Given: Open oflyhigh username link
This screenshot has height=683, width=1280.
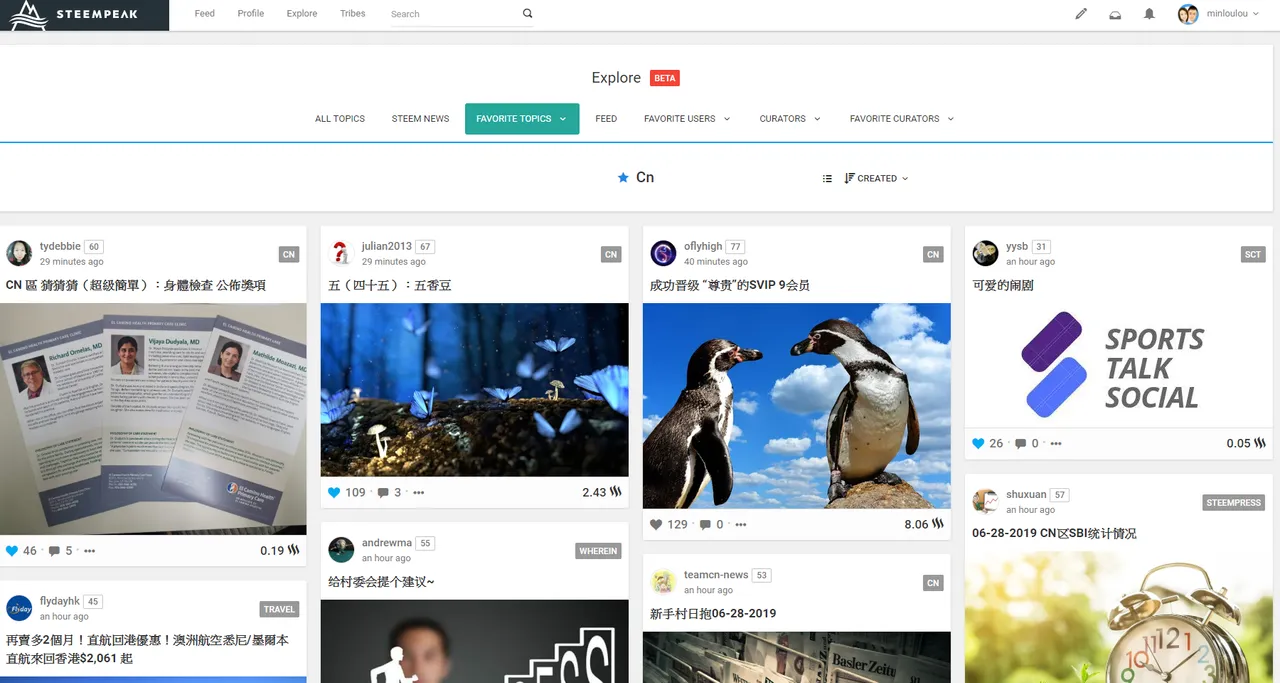Looking at the screenshot, I should pos(703,246).
